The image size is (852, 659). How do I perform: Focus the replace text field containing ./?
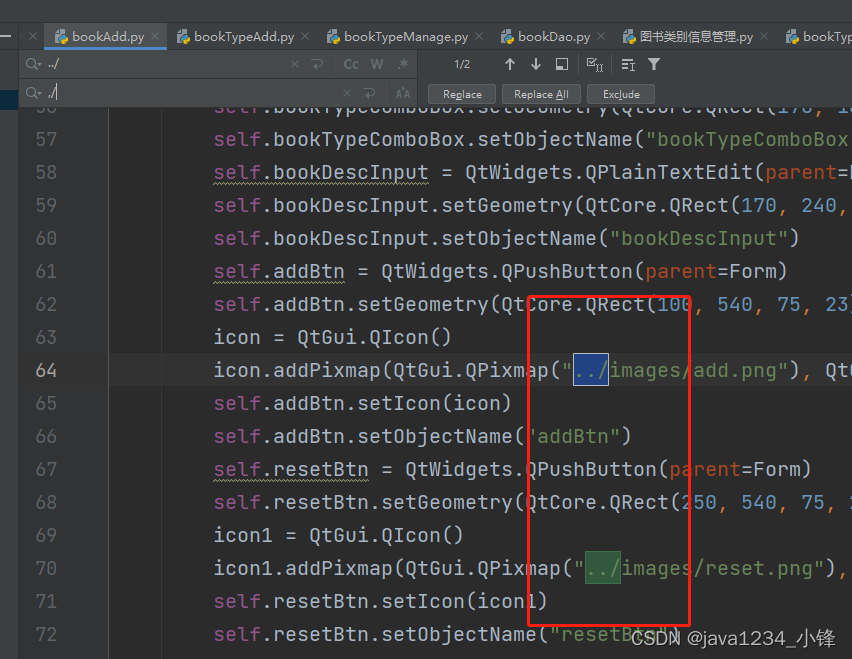click(190, 93)
